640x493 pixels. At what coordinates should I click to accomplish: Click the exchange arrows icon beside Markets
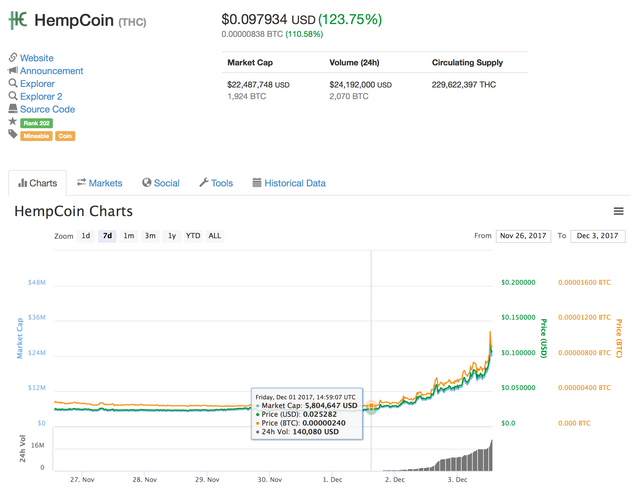[x=81, y=182]
